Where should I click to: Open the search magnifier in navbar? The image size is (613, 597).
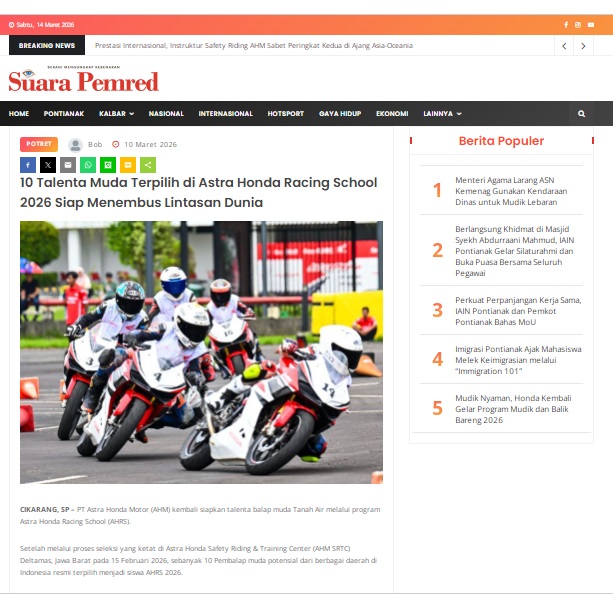coord(581,114)
